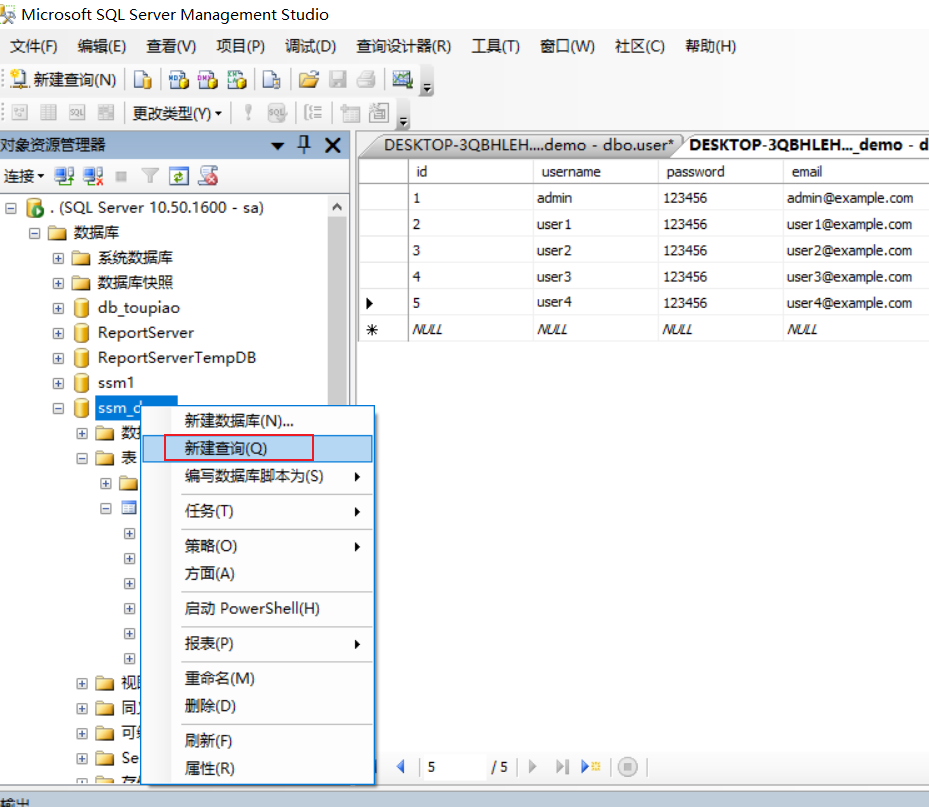This screenshot has width=929, height=807.
Task: Click the verify SQL syntax icon
Action: (x=277, y=113)
